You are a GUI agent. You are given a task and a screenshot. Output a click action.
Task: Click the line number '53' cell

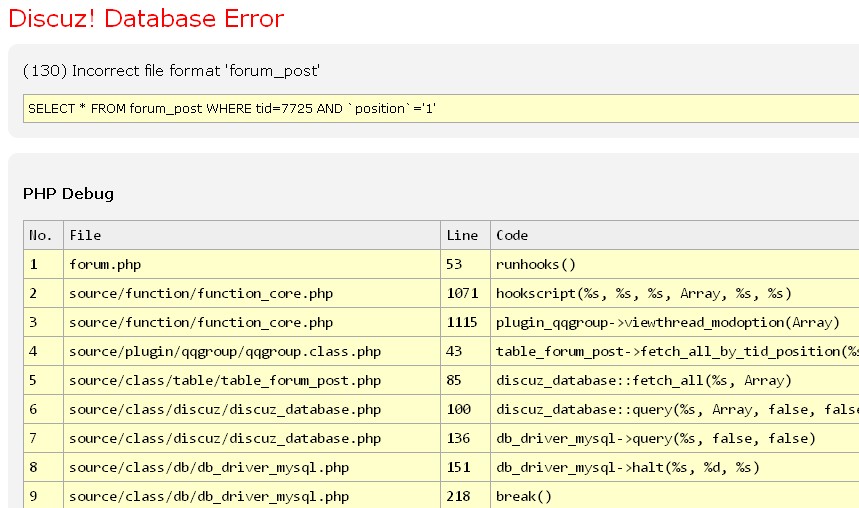tap(465, 264)
